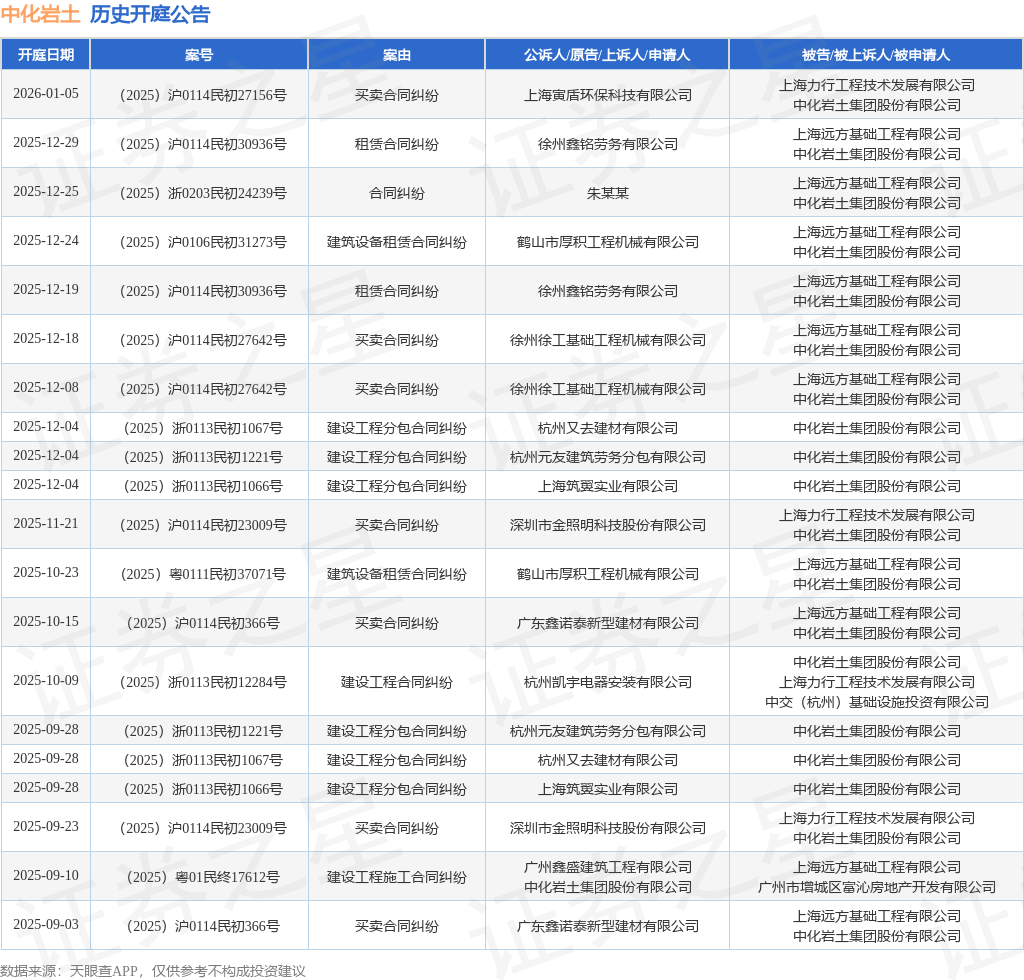Click 广东鑫诺泰新型建材有限公司 in the 2025-10-15 row
Viewport: 1024px width, 980px height.
(607, 623)
